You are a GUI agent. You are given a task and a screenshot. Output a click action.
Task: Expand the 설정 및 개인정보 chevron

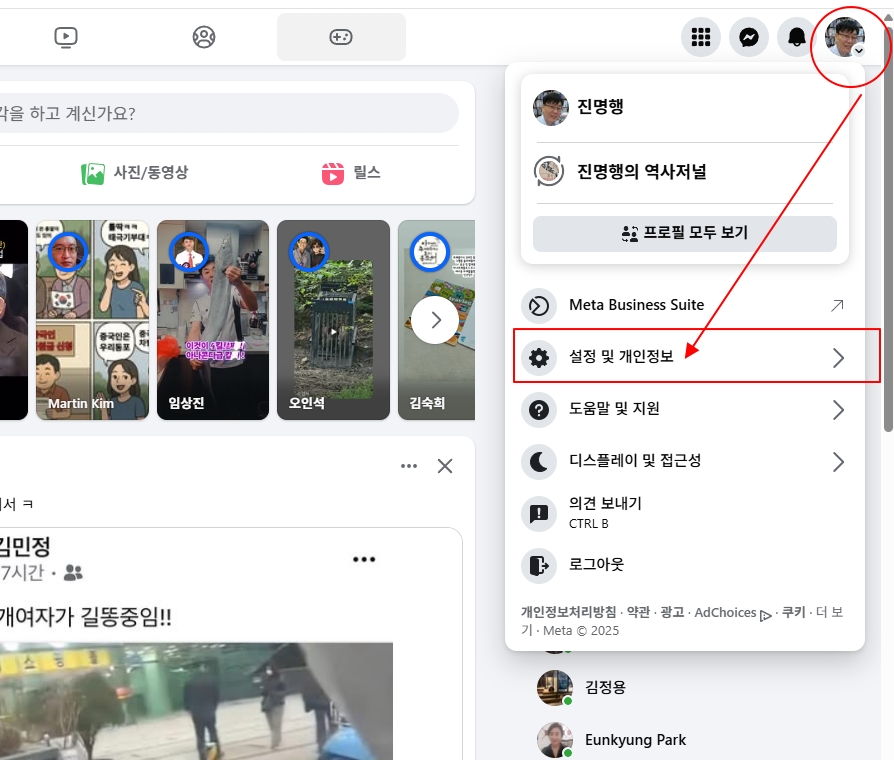(x=838, y=358)
